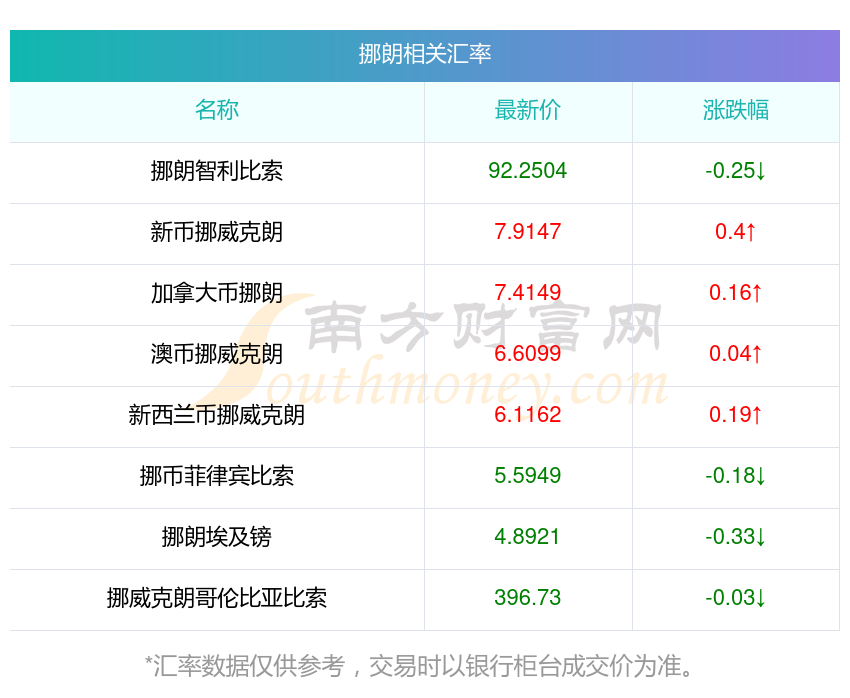
Task: Select the 最新价 column header
Action: coord(527,110)
